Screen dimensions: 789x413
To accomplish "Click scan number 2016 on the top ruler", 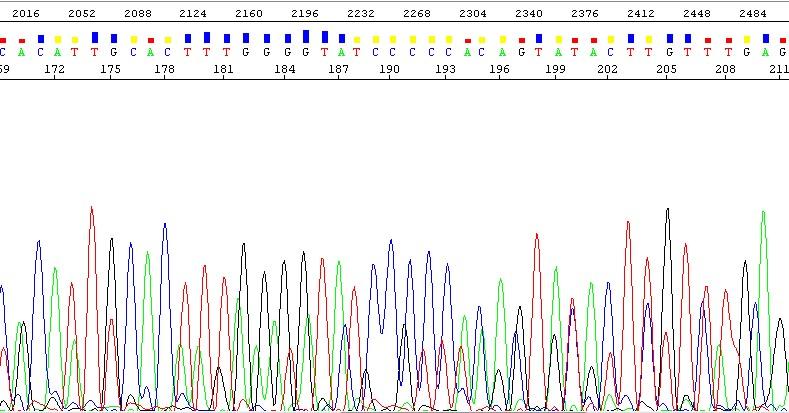I will point(26,13).
